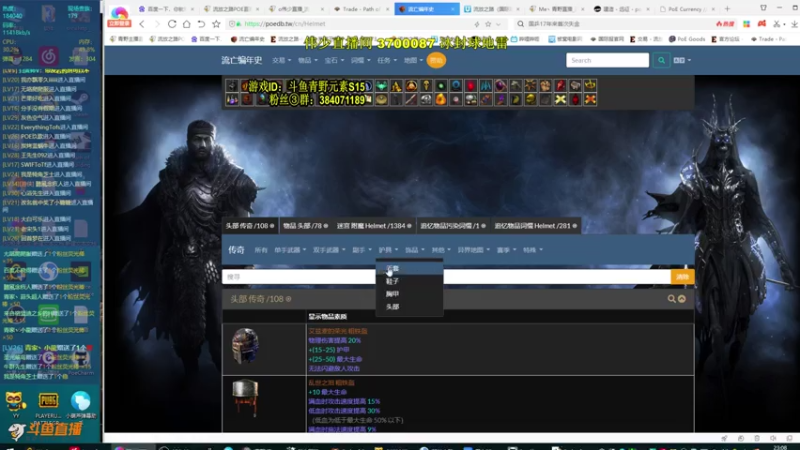Expand the 单手武器 dropdown in 传奇 bar
This screenshot has height=450, width=800.
pos(290,250)
